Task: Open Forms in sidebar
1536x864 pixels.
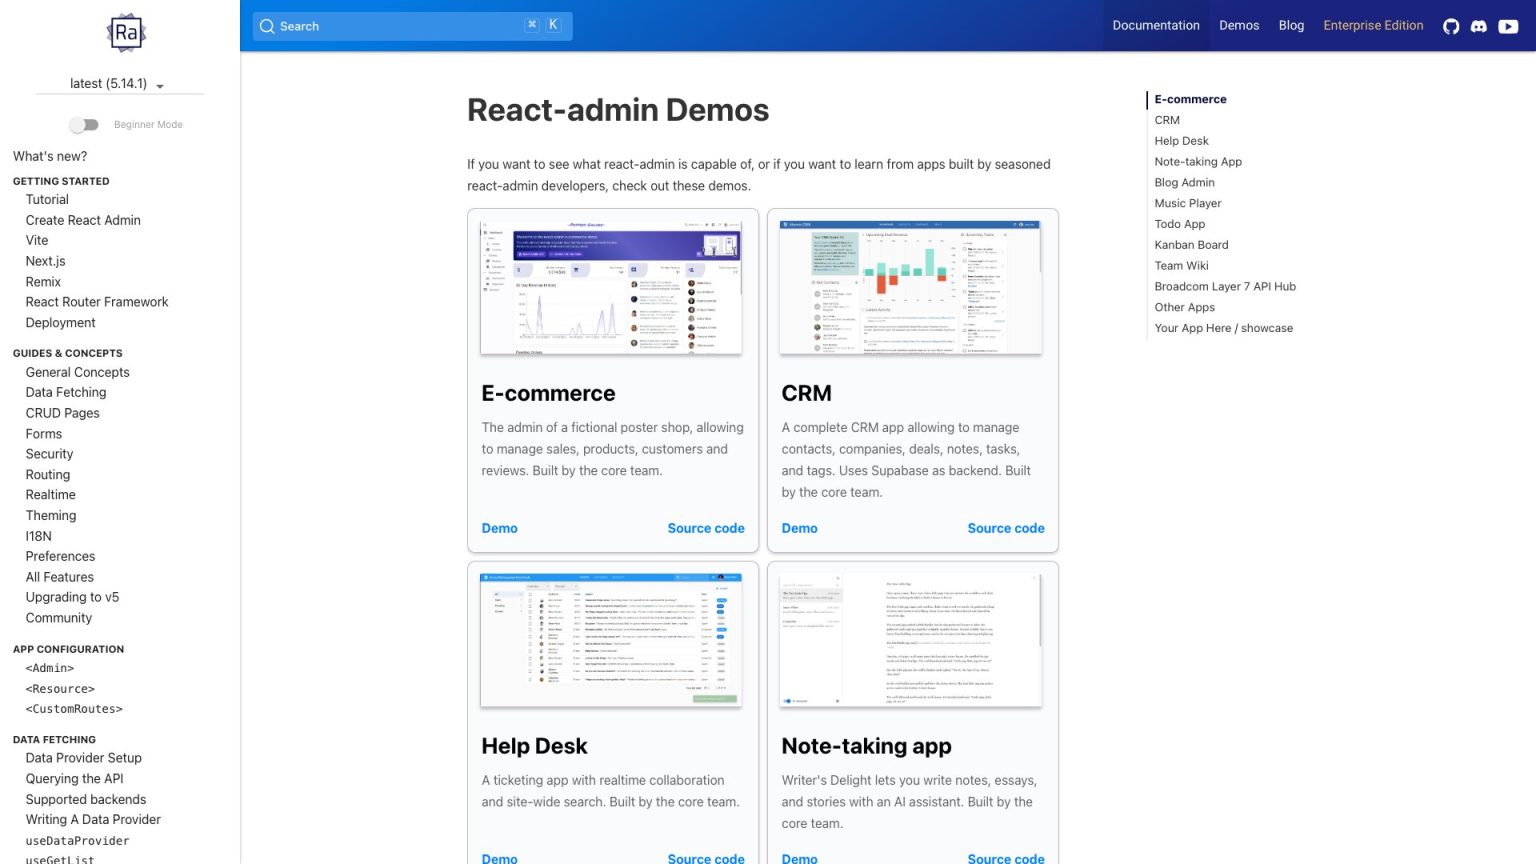Action: click(44, 434)
